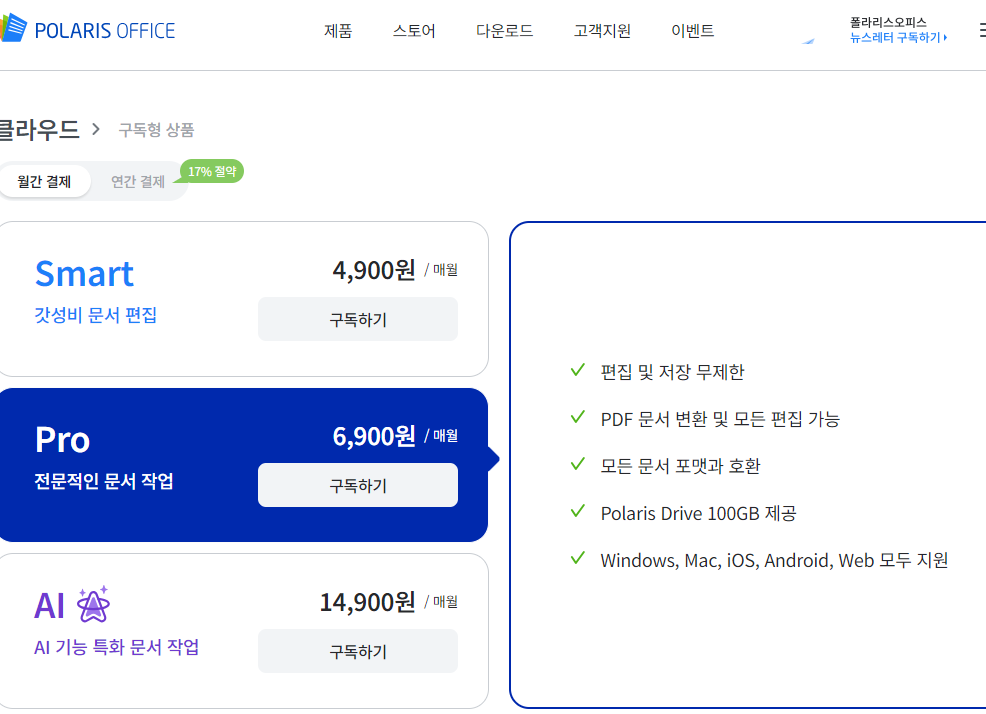
Task: Click the breadcrumb chevron after 클라우드
Action: click(96, 129)
